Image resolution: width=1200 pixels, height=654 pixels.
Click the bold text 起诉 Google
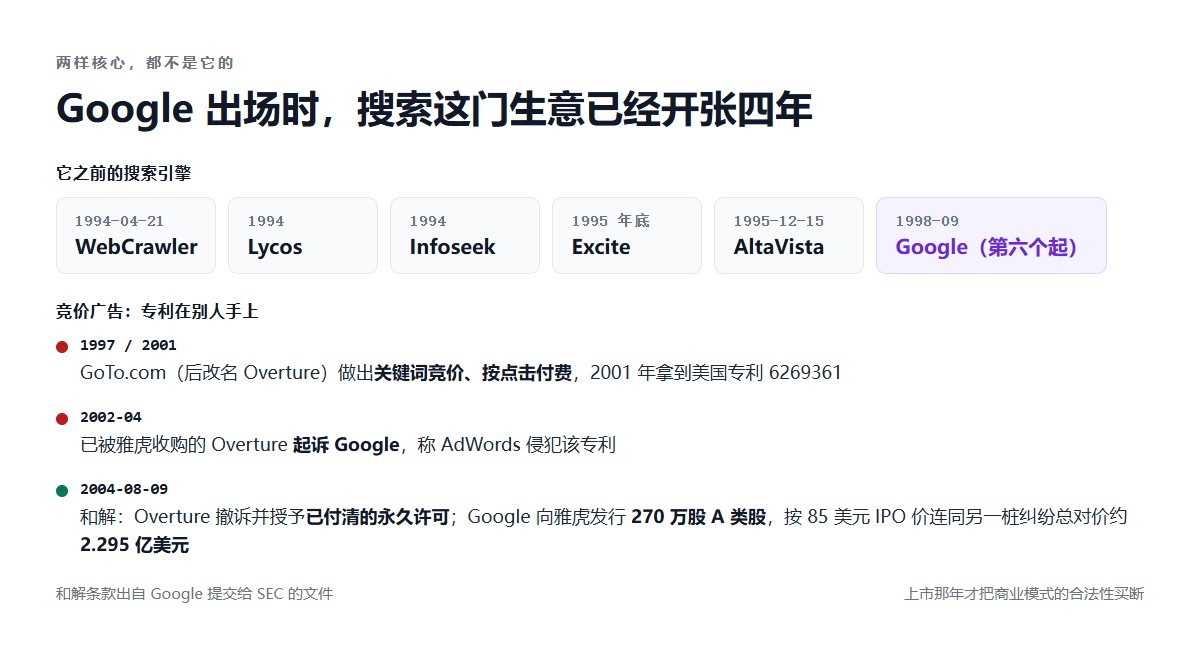pos(346,445)
